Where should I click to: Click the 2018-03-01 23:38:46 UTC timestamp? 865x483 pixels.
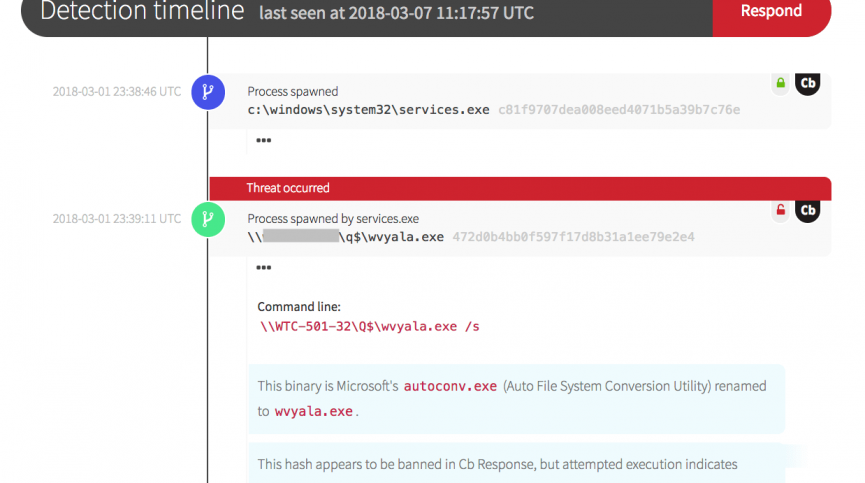(117, 92)
